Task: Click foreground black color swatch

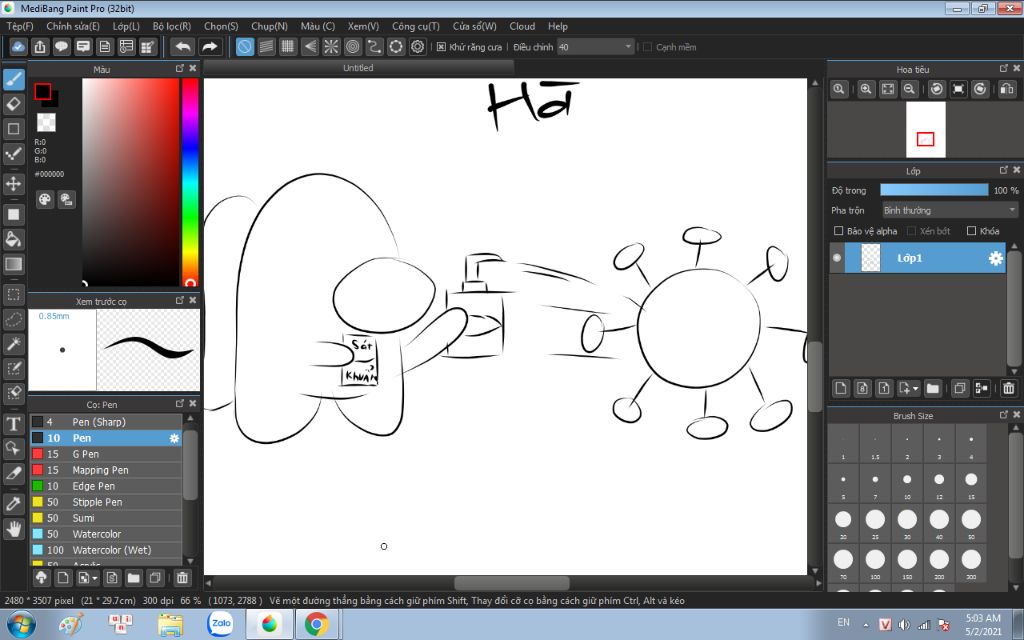Action: (x=42, y=91)
